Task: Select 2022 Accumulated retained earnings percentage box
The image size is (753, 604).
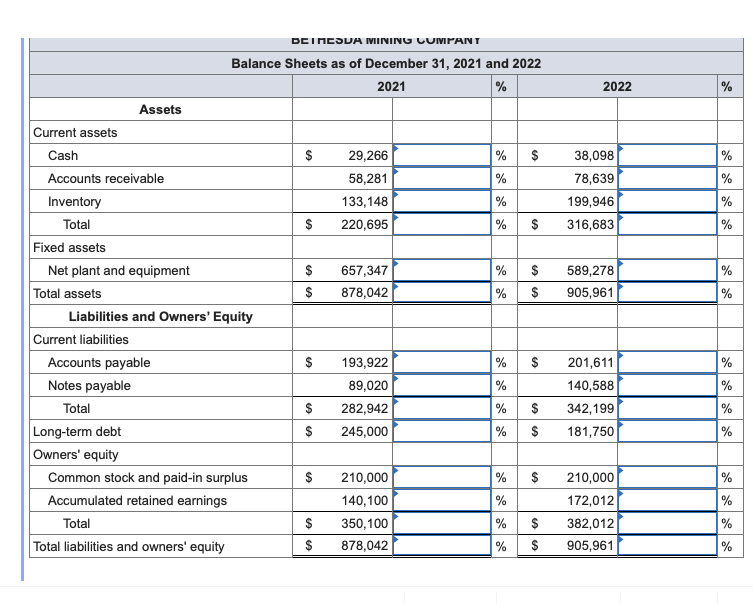Action: point(667,500)
